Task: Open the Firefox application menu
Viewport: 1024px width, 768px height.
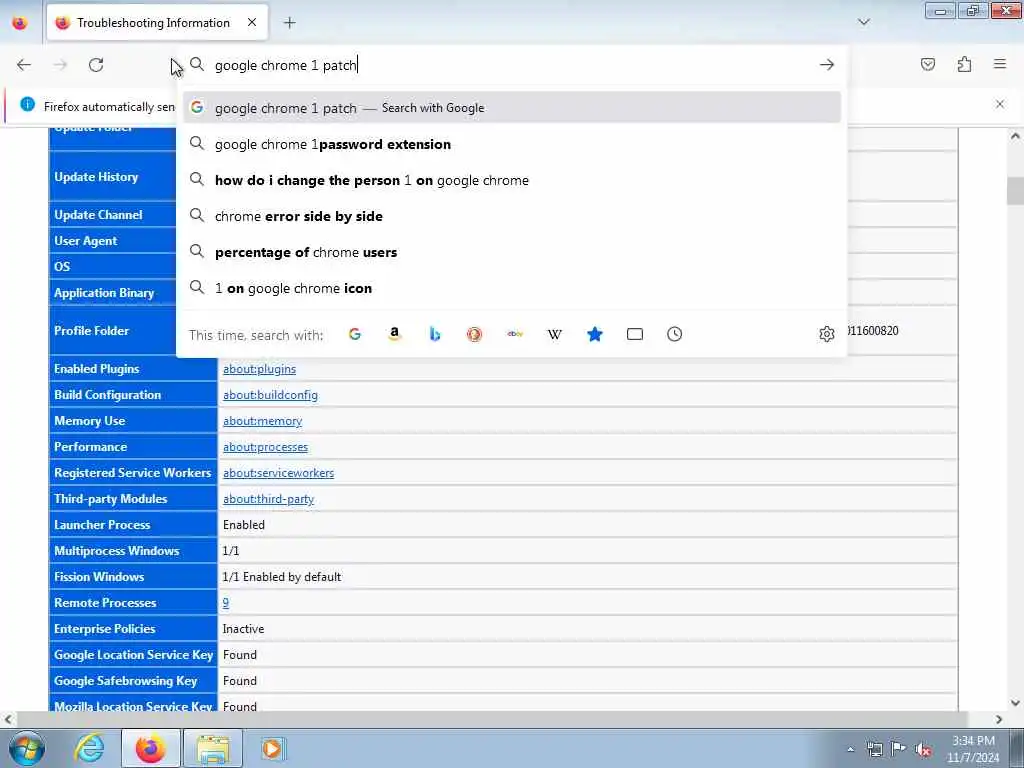Action: coord(1000,64)
